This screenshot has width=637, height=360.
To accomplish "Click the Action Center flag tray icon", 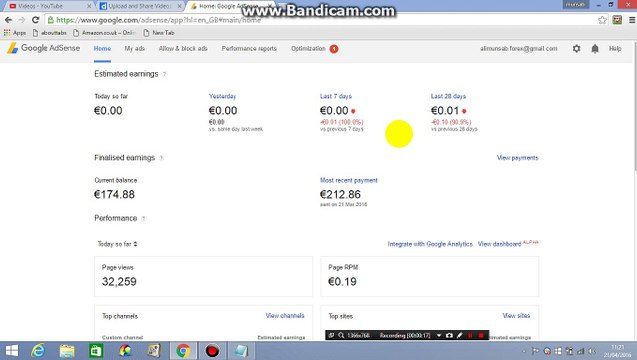I will coord(535,351).
